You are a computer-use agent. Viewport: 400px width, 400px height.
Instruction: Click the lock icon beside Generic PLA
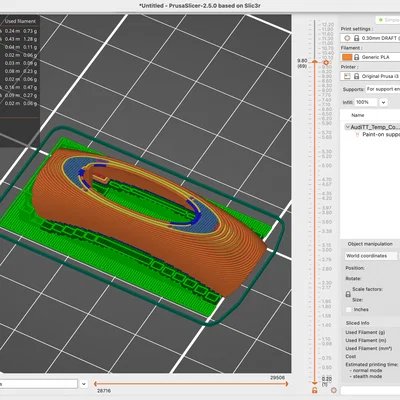[356, 57]
